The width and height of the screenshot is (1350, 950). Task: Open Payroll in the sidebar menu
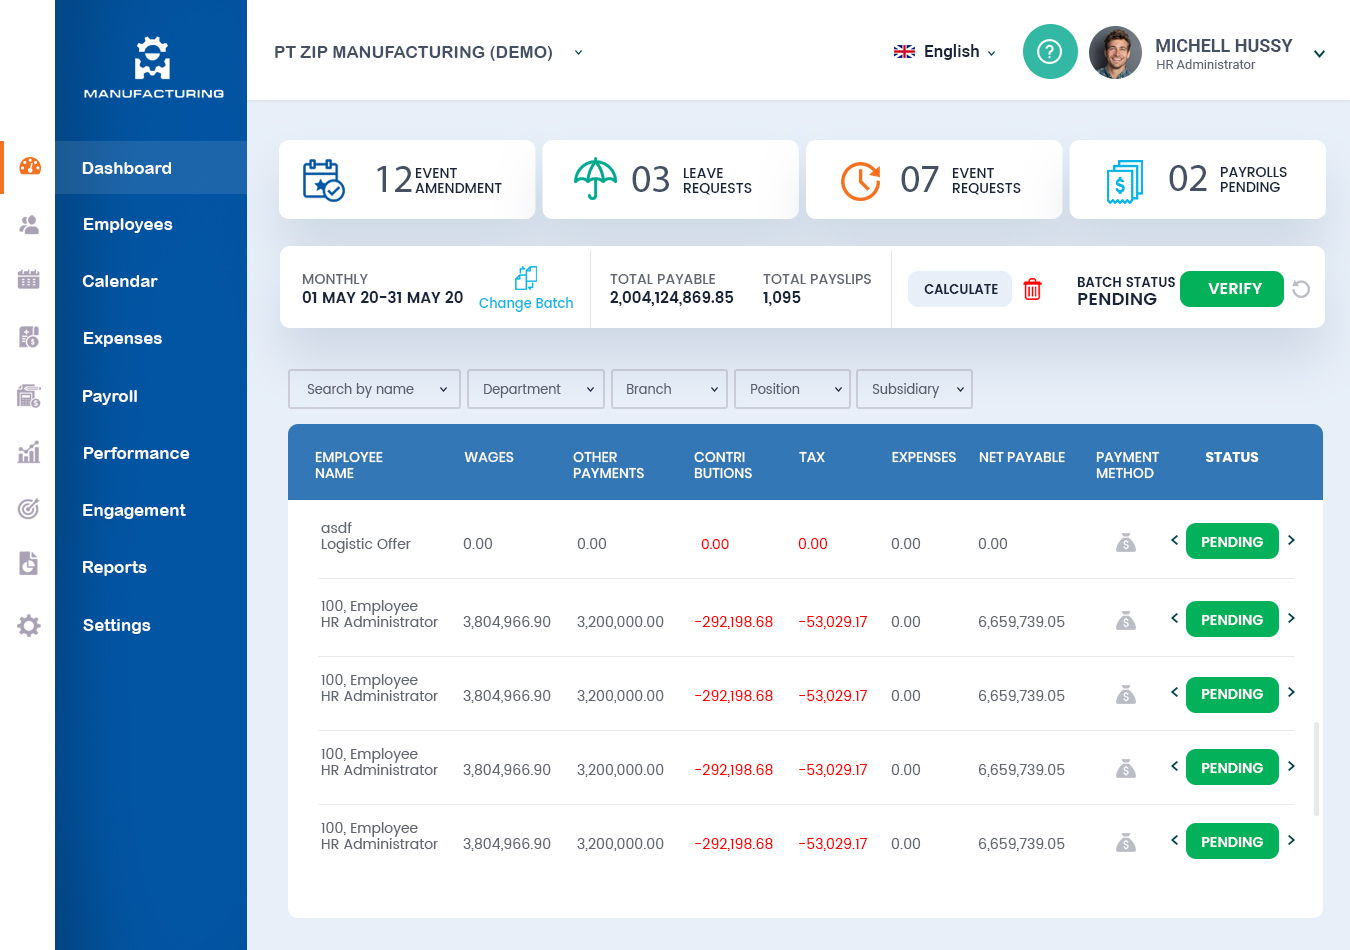(110, 396)
